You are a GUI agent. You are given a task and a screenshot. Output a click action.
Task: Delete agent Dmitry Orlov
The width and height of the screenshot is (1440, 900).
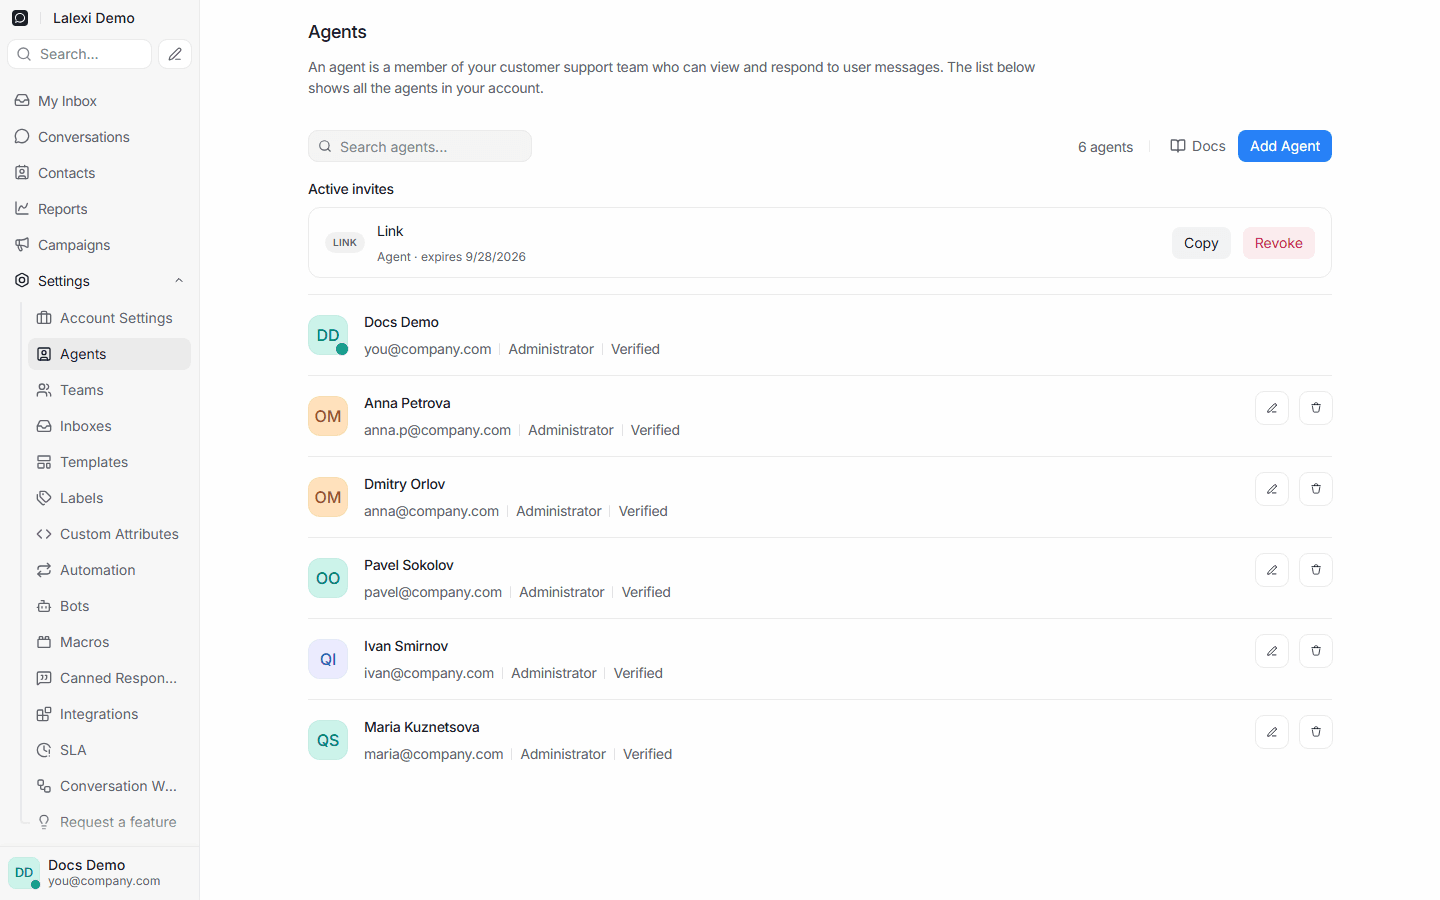tap(1316, 489)
